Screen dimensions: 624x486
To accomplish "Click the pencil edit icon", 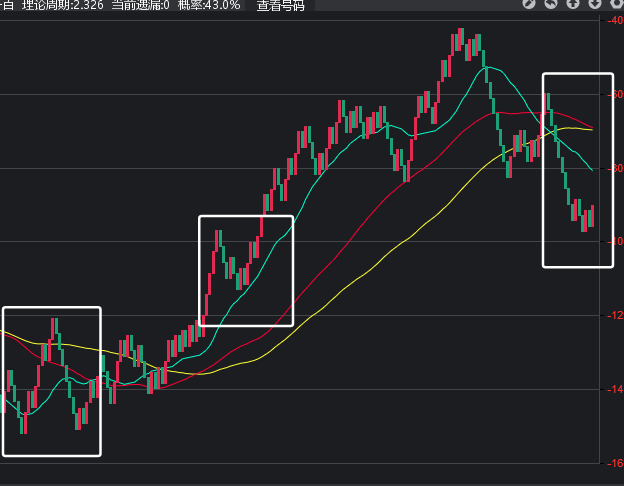I will coord(529,5).
